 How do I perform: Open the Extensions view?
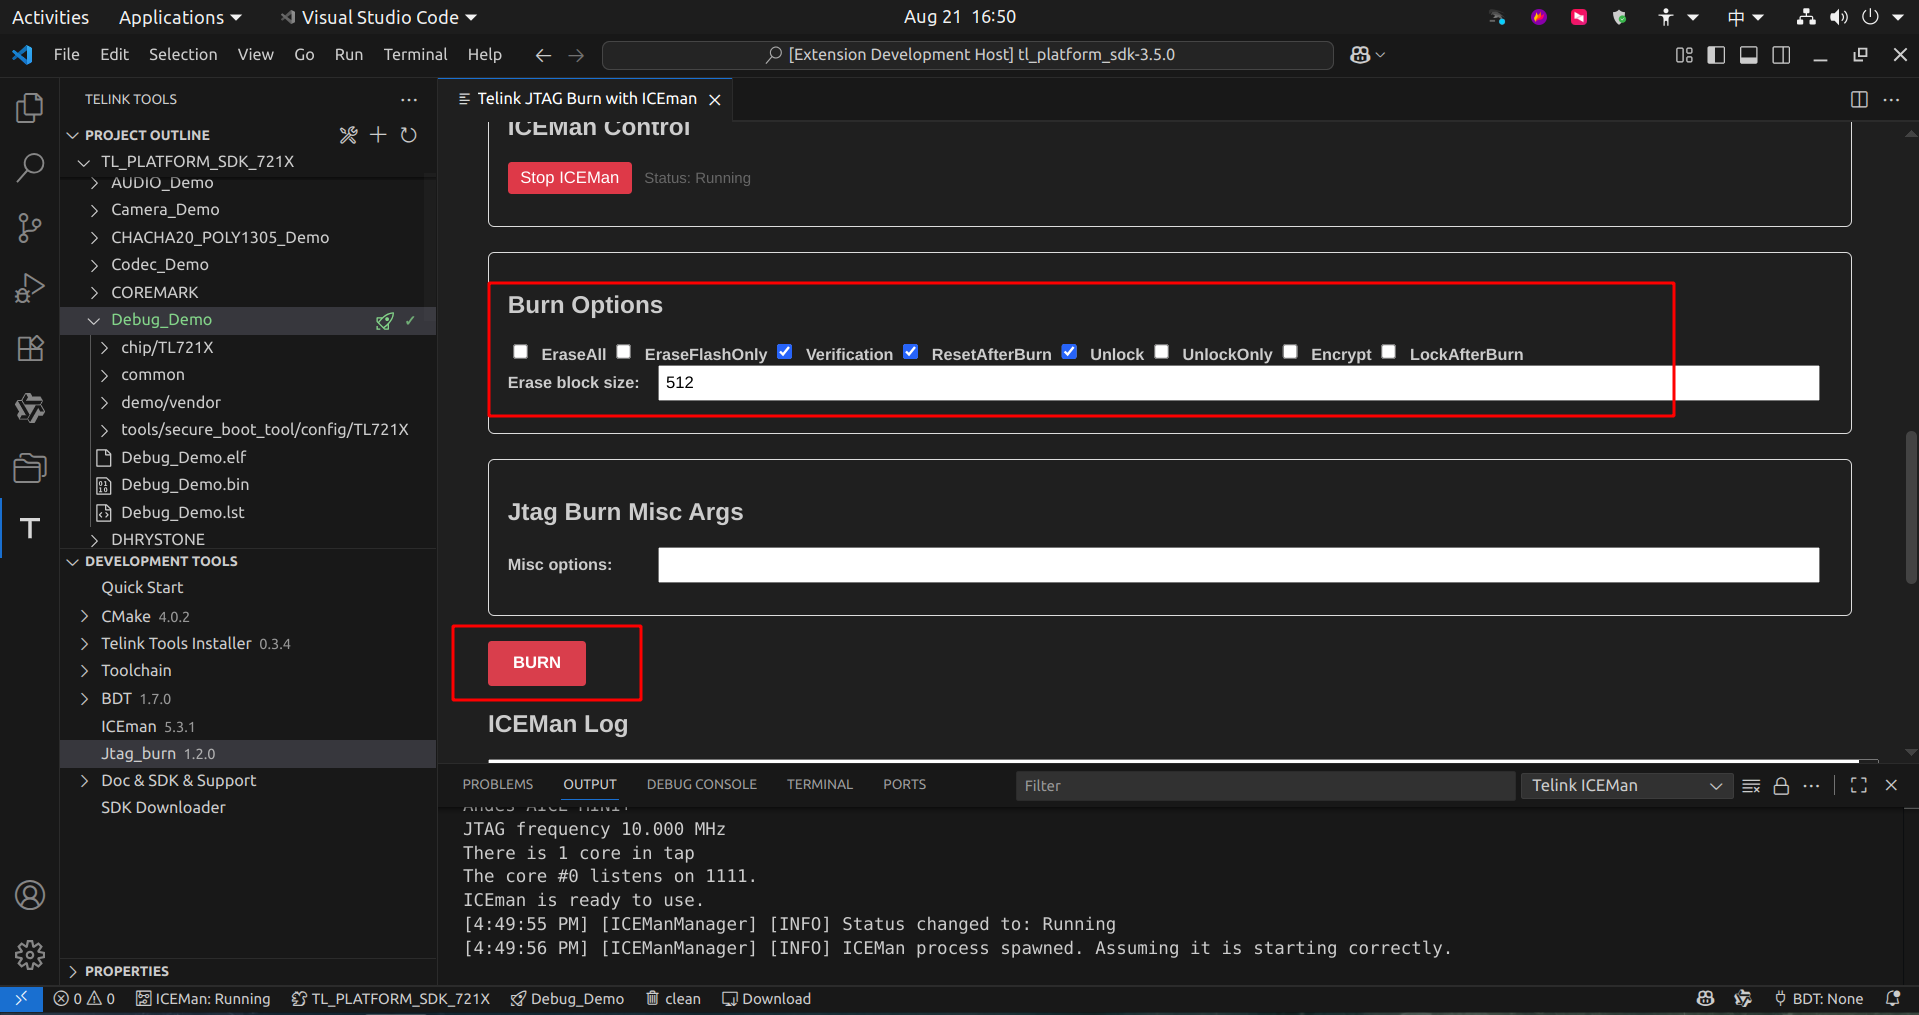[30, 348]
